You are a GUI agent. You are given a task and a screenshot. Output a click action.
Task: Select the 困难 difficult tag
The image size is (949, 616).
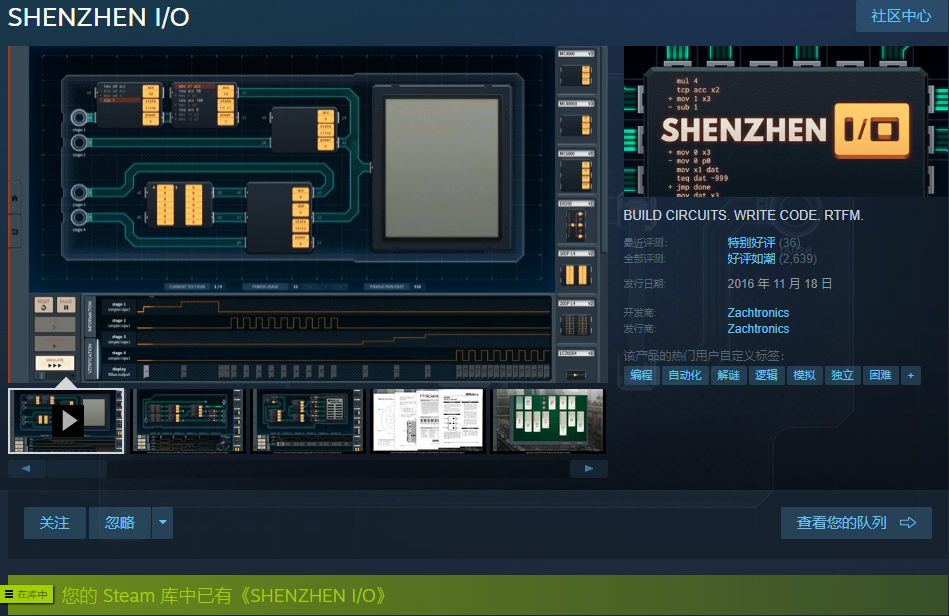click(x=880, y=375)
